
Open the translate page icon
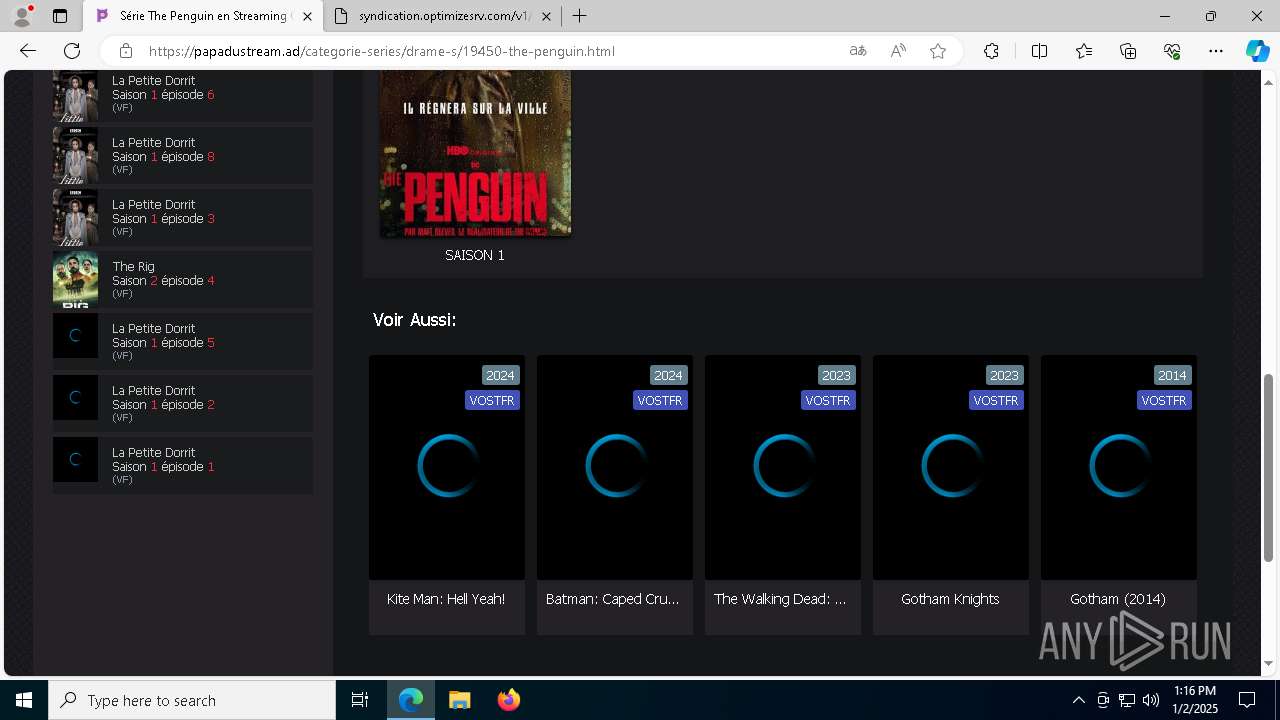click(x=857, y=51)
